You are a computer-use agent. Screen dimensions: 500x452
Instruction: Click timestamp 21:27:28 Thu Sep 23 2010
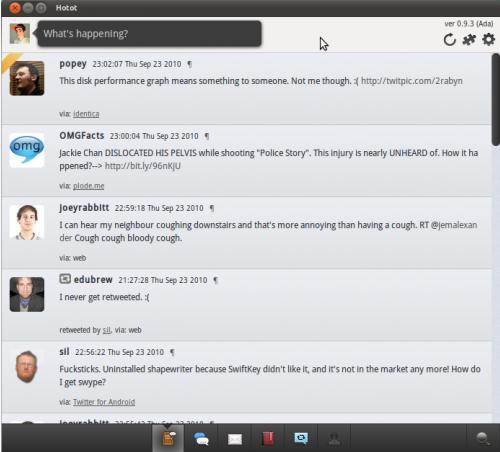click(163, 280)
